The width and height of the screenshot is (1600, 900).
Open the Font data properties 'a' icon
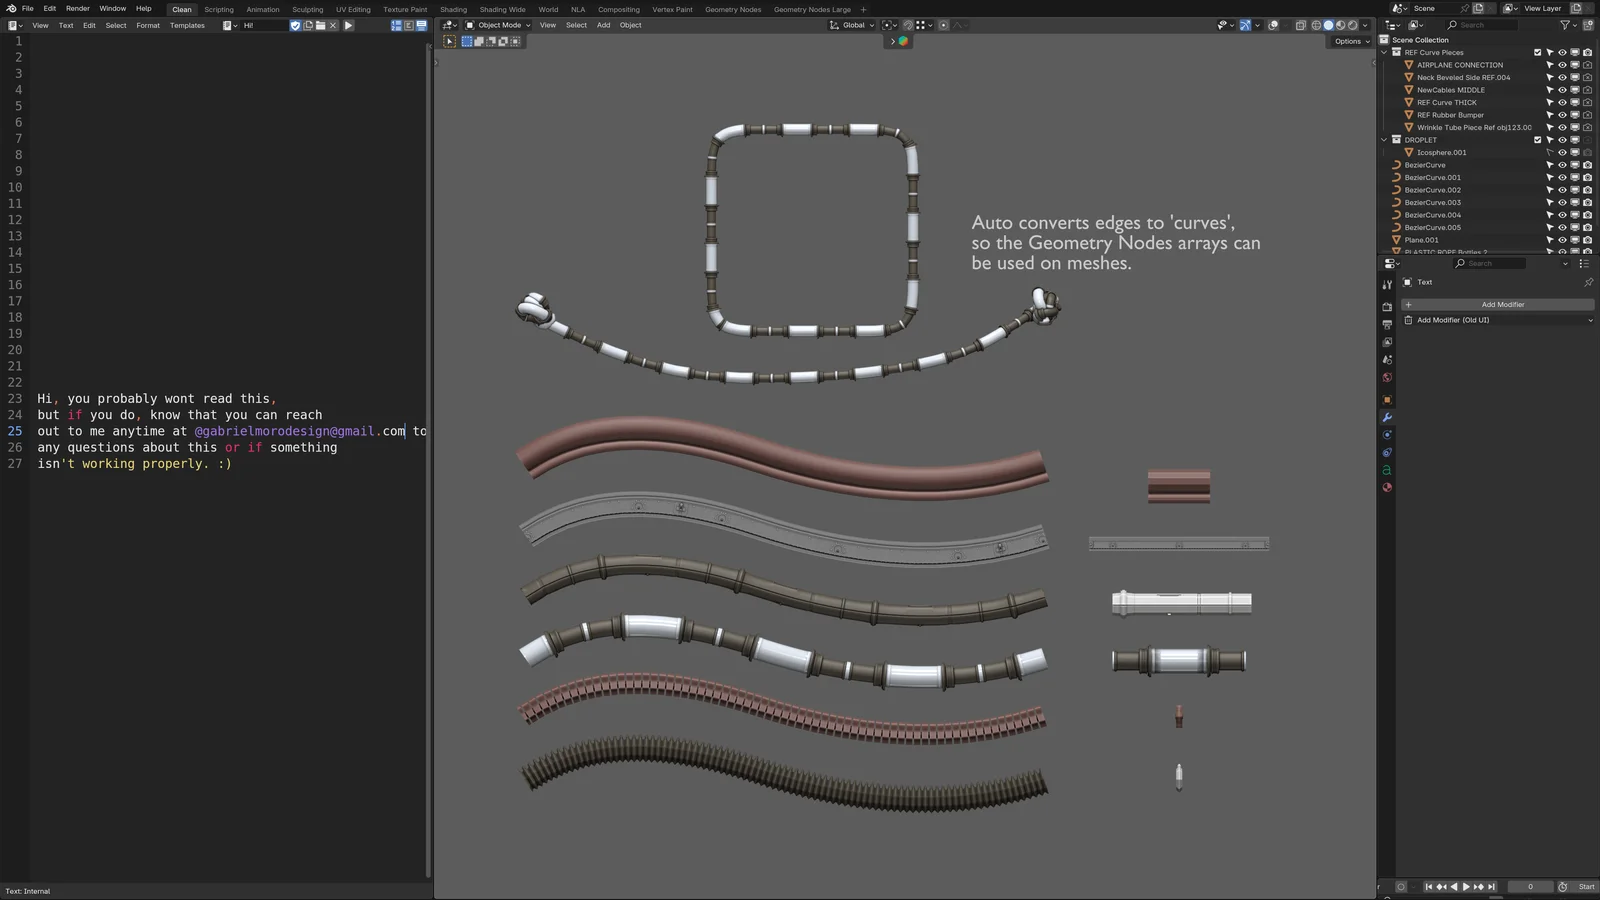coord(1387,470)
